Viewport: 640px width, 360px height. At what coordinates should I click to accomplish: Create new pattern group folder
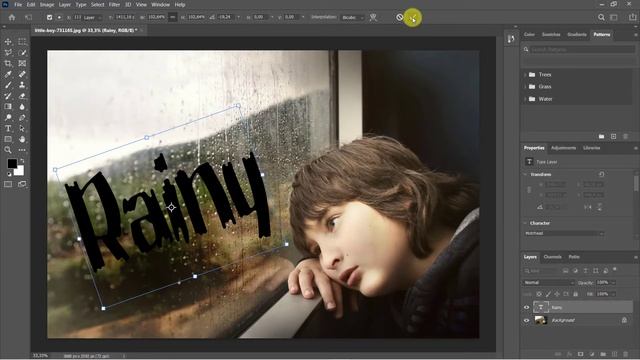tap(601, 136)
